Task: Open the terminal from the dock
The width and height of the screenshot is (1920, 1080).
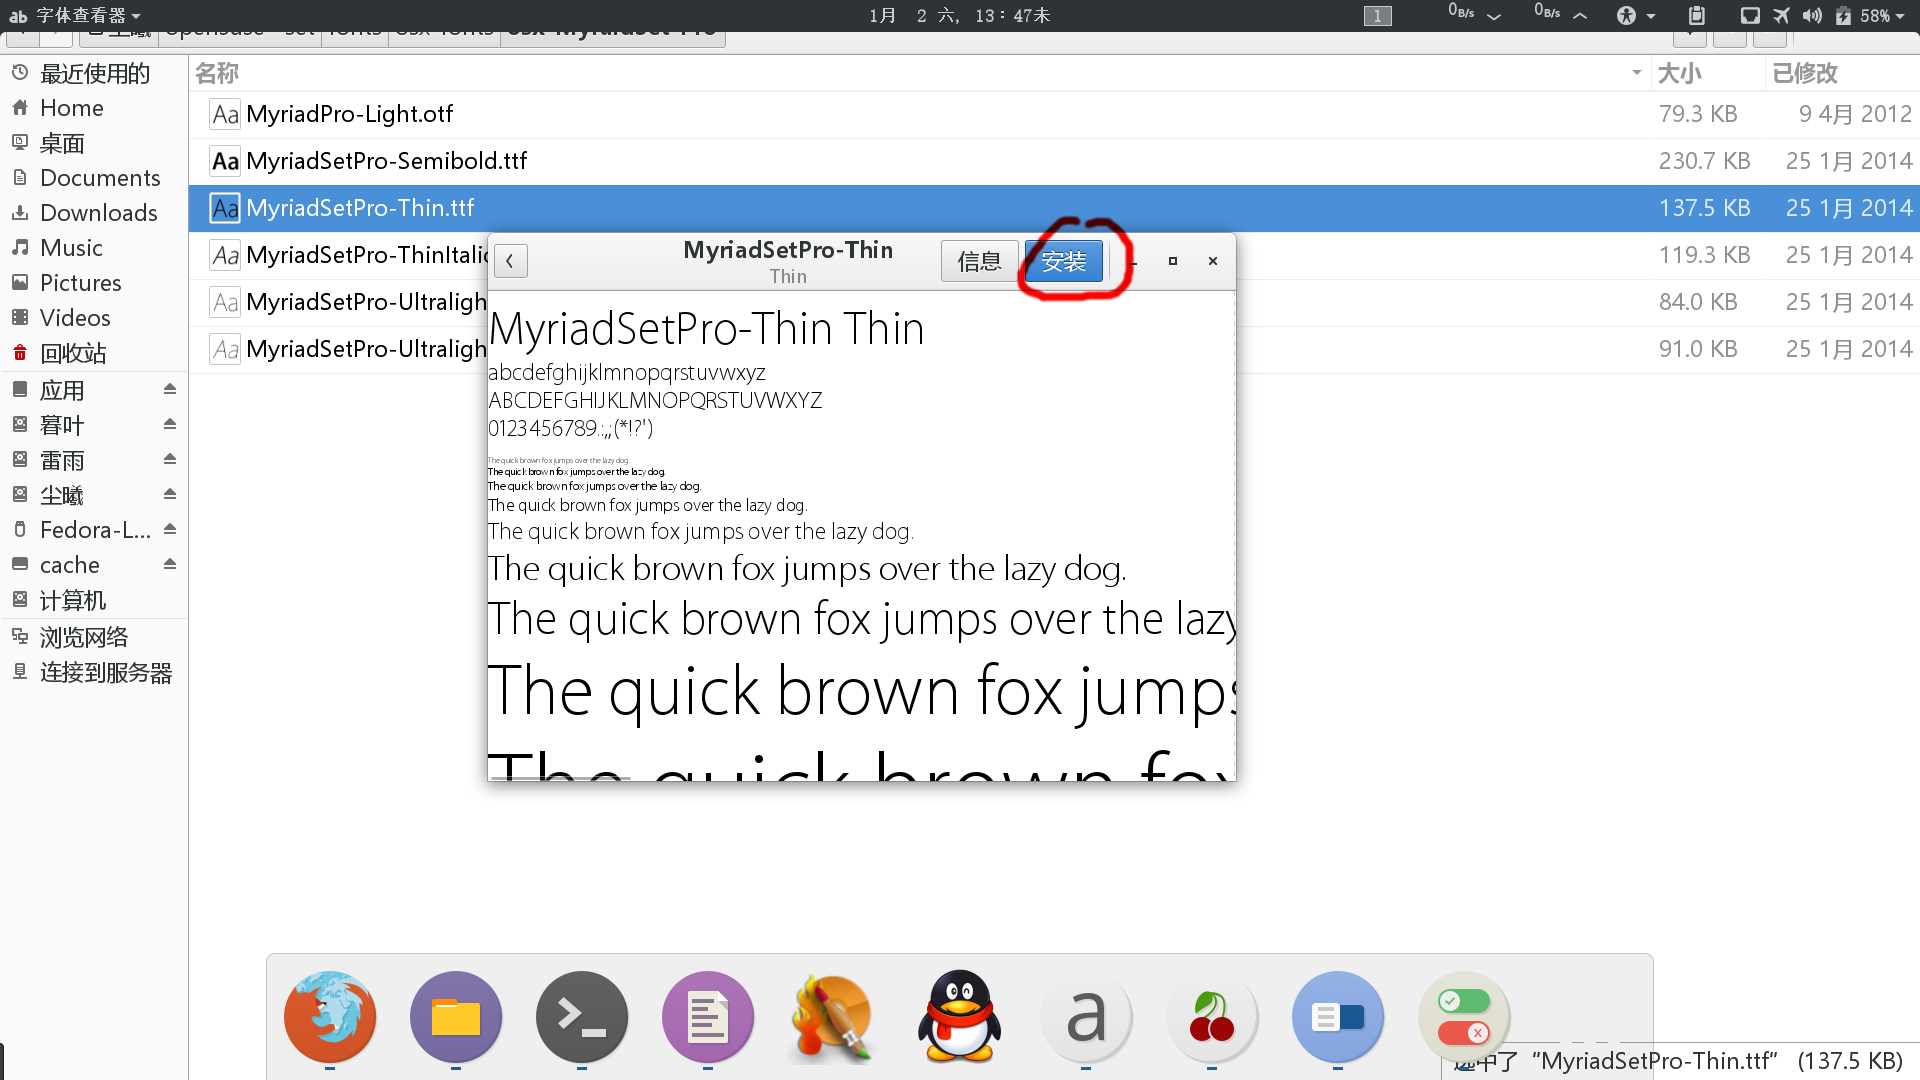Action: [582, 1017]
